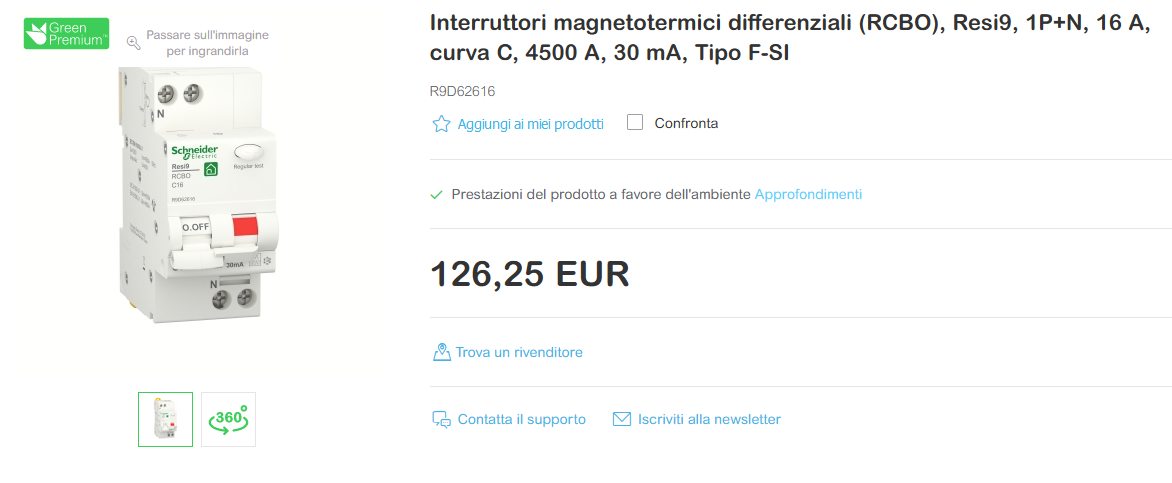The width and height of the screenshot is (1172, 483).
Task: Click the 126,25 EUR price
Action: point(530,274)
